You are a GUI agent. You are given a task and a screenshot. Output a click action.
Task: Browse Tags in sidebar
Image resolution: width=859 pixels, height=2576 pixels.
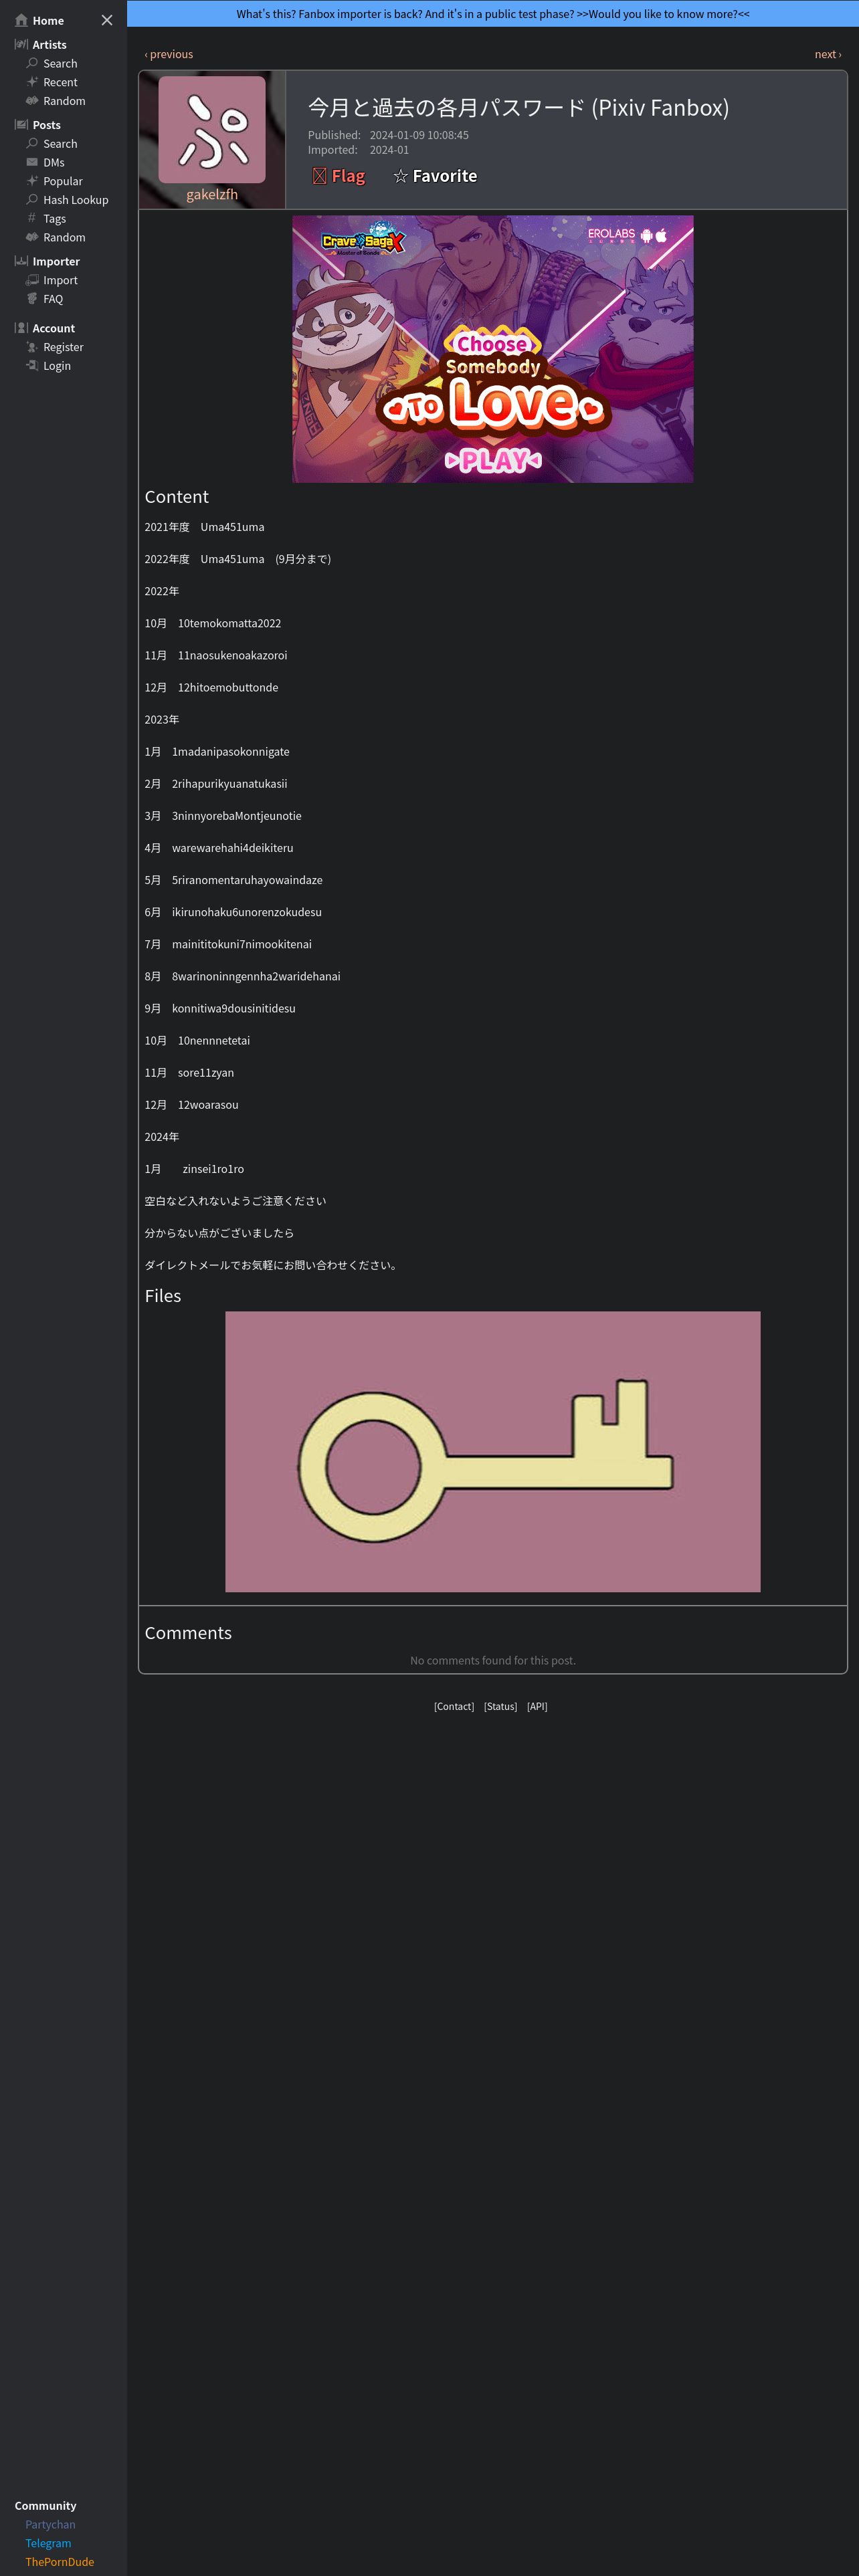[x=55, y=219]
